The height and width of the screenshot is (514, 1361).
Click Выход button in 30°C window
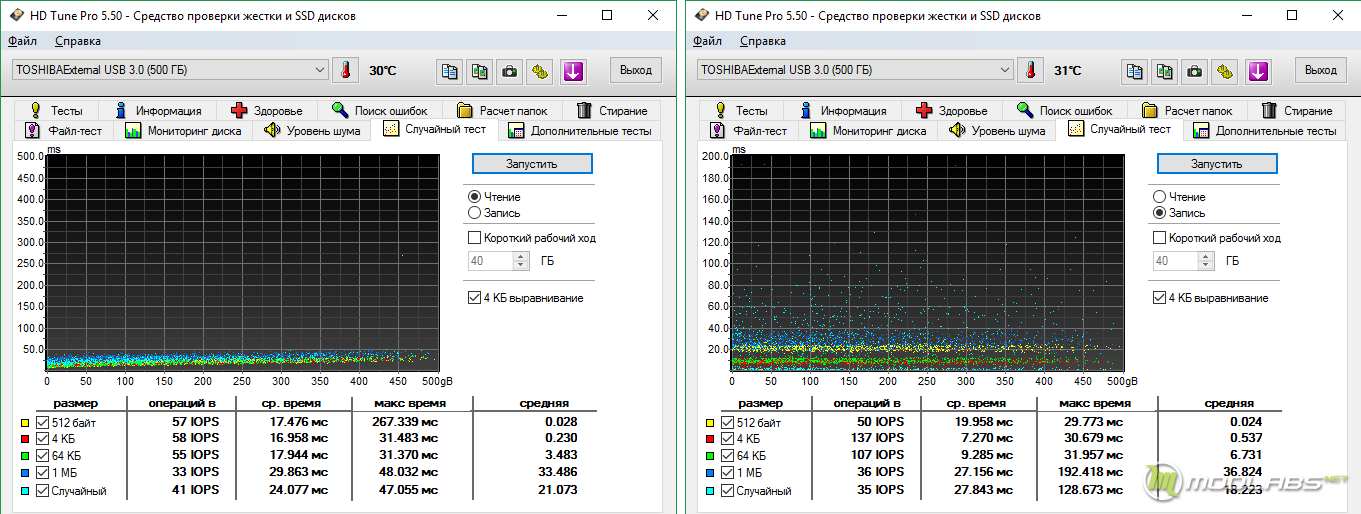635,70
